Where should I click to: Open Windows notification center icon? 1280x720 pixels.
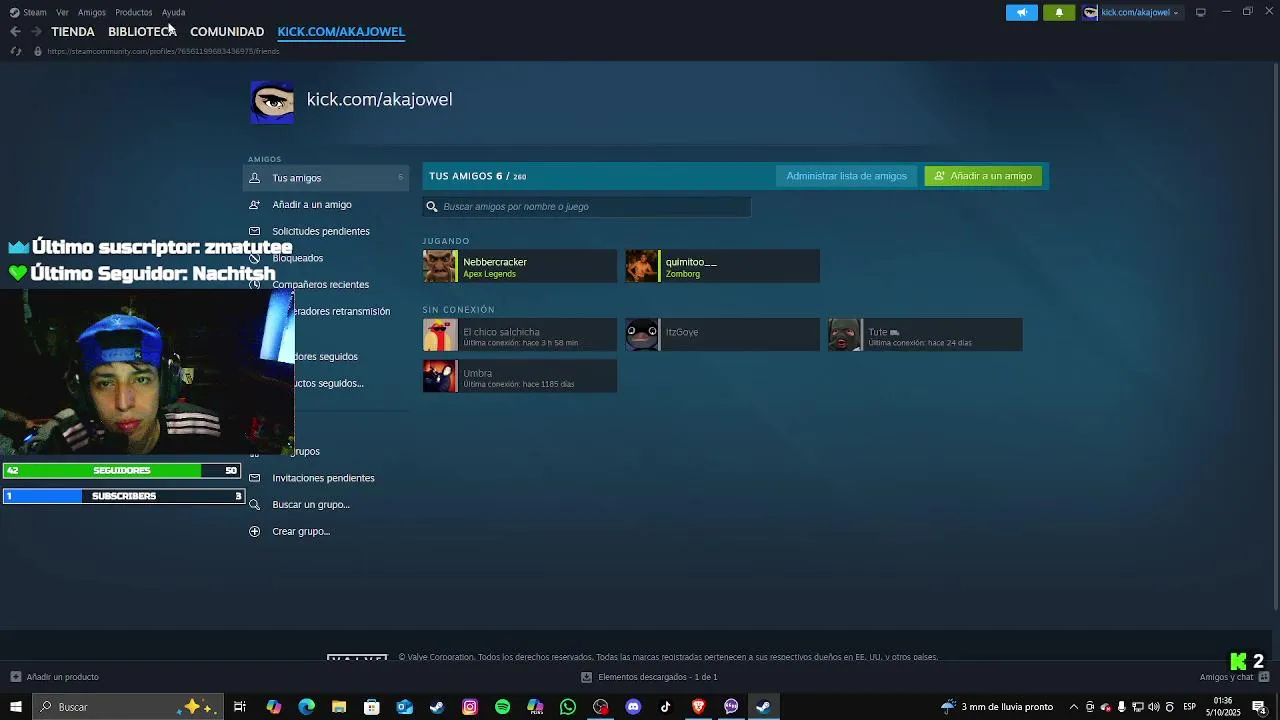pos(1259,707)
